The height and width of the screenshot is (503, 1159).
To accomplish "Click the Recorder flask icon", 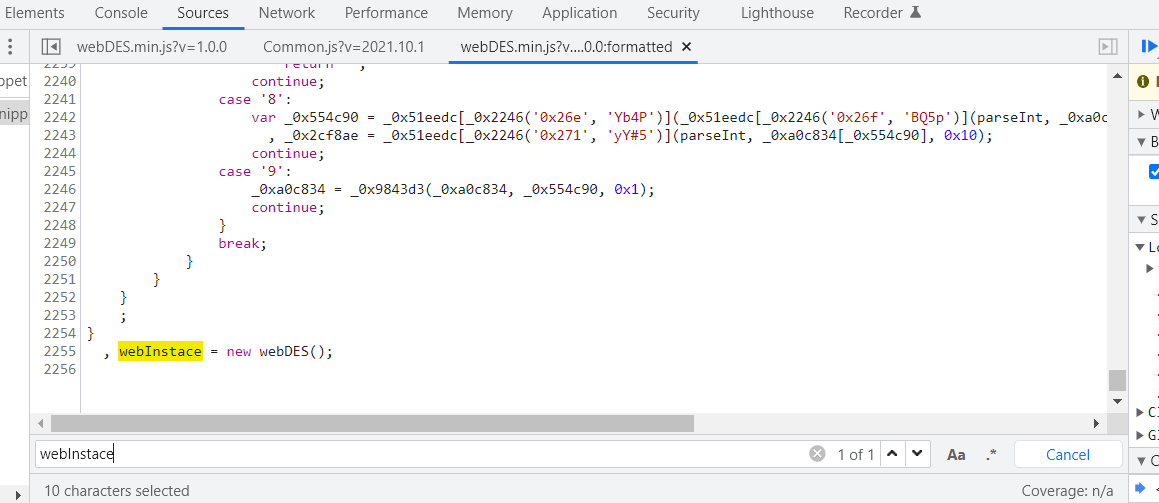I will (915, 13).
